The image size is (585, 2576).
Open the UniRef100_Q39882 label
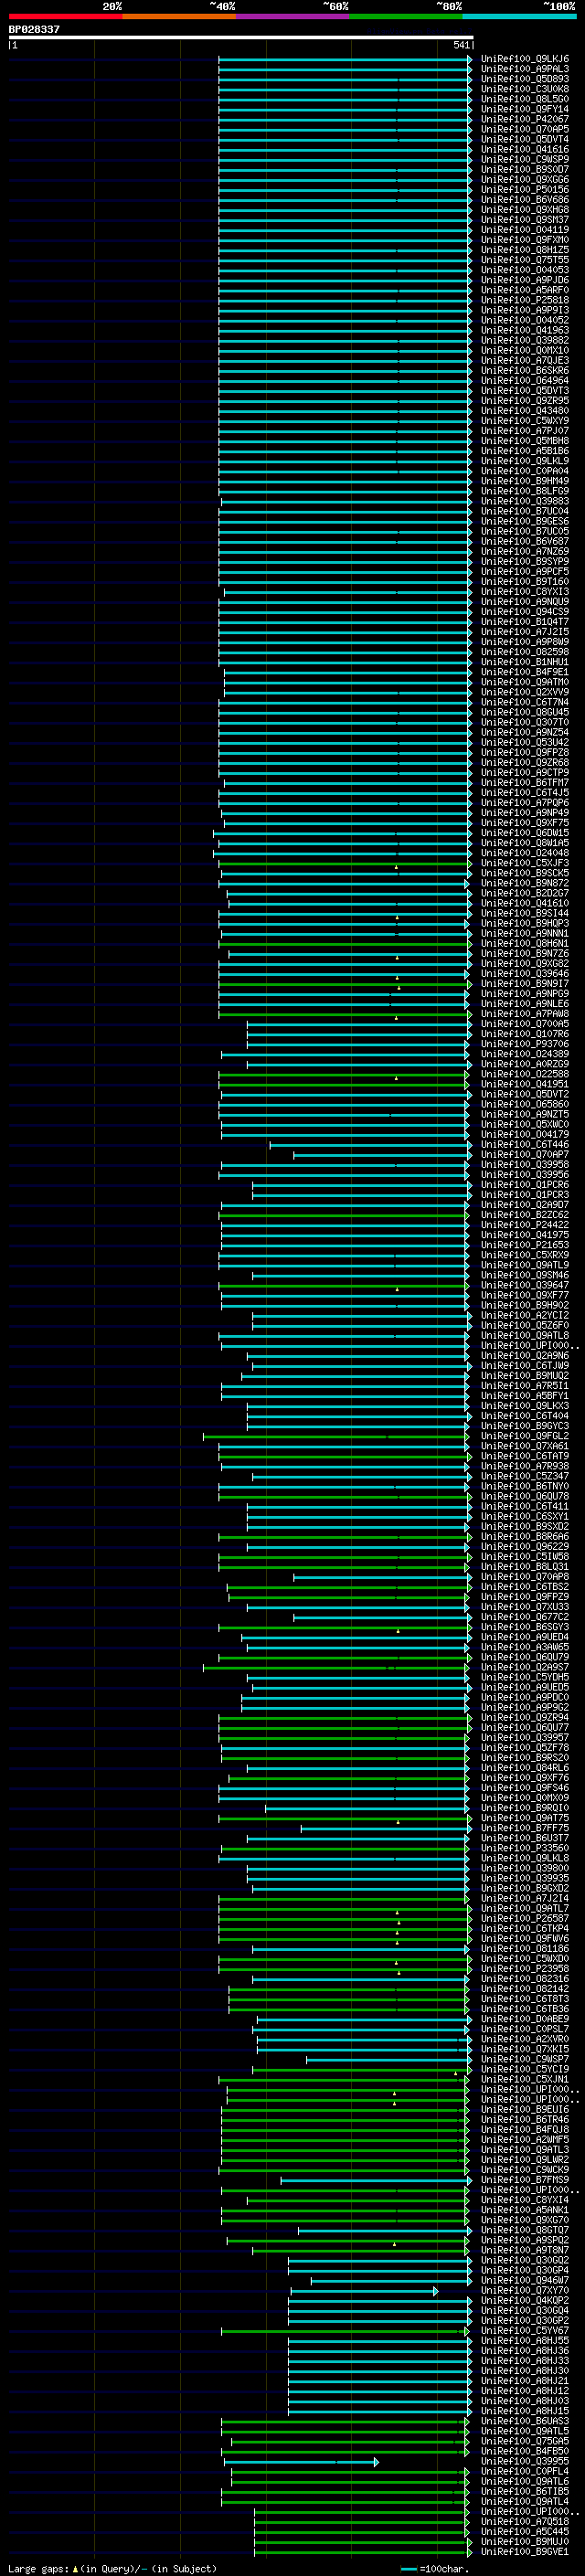tap(525, 341)
